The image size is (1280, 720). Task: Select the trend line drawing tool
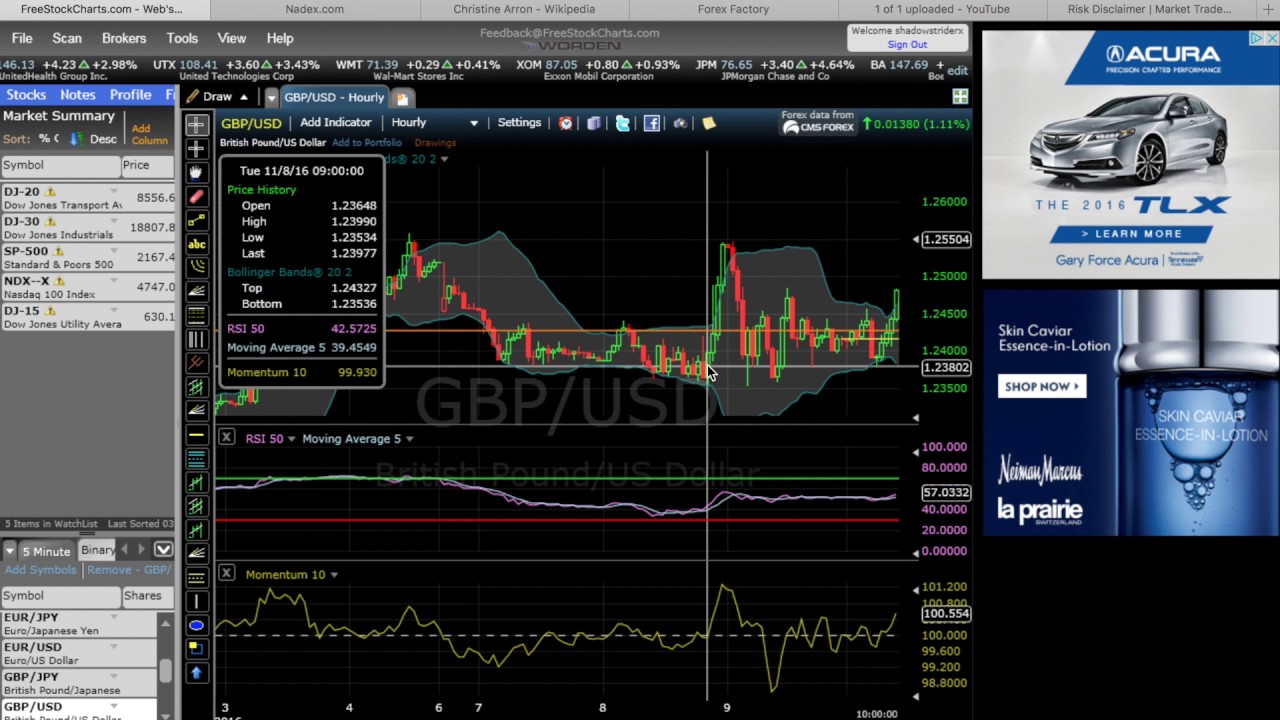coord(196,220)
